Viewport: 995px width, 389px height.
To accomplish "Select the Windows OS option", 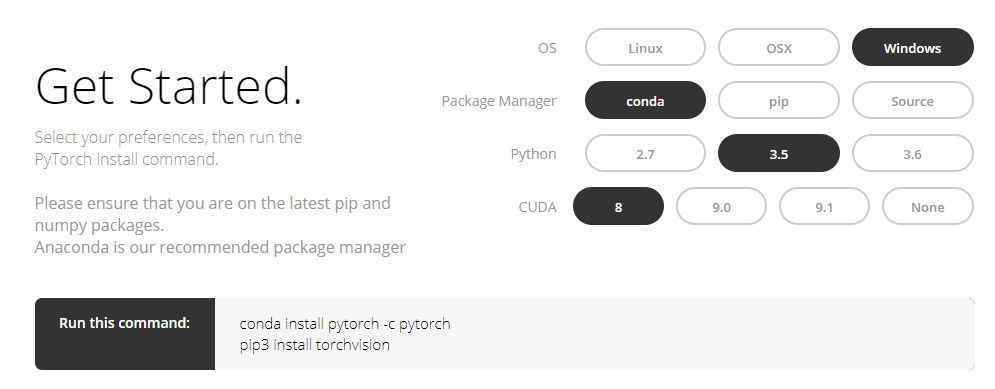I will 913,48.
